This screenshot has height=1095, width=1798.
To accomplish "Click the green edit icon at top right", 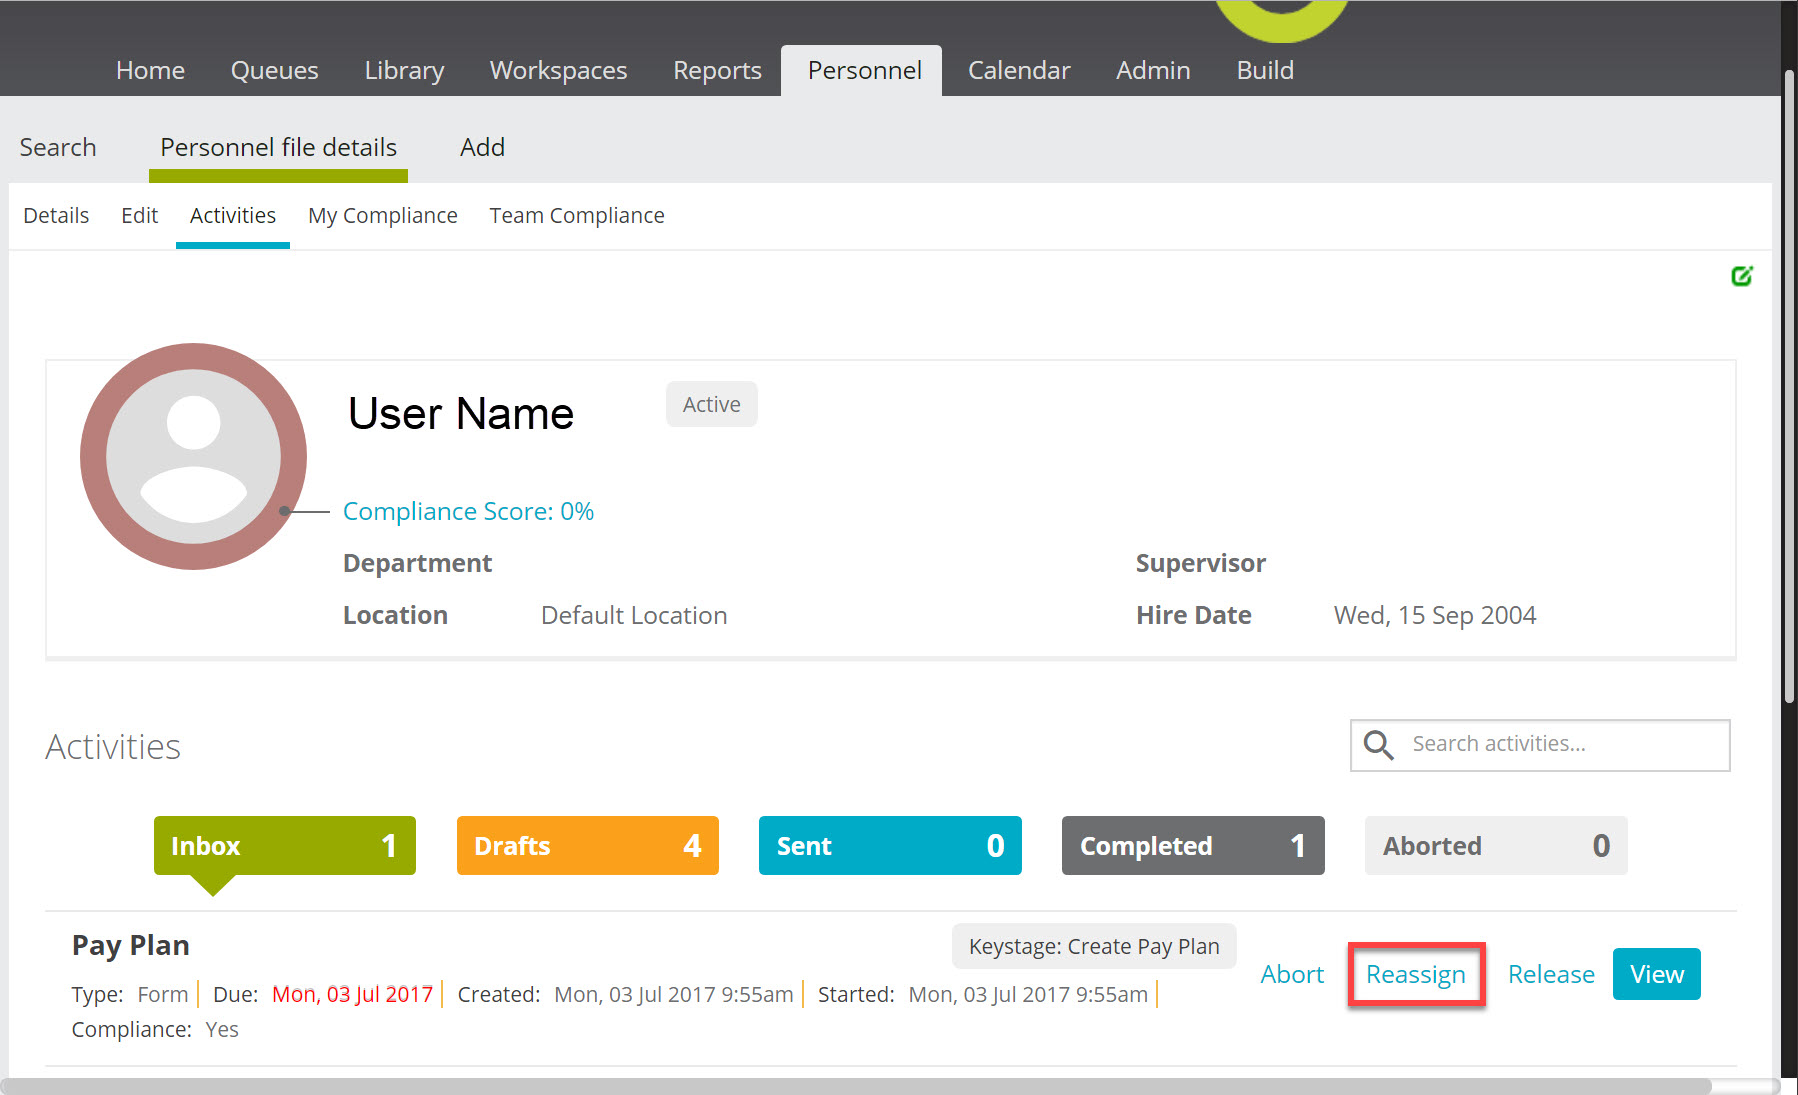I will [x=1741, y=276].
